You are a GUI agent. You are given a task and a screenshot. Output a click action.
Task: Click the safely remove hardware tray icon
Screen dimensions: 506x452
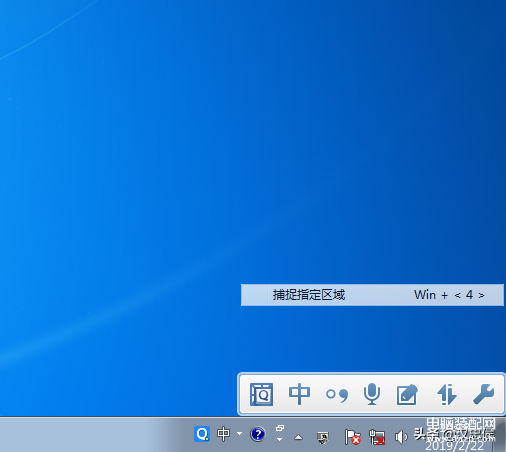[x=323, y=437]
